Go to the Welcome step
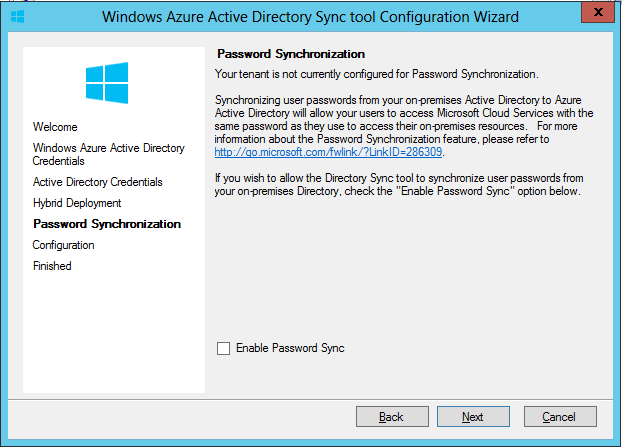This screenshot has width=622, height=447. 55,127
